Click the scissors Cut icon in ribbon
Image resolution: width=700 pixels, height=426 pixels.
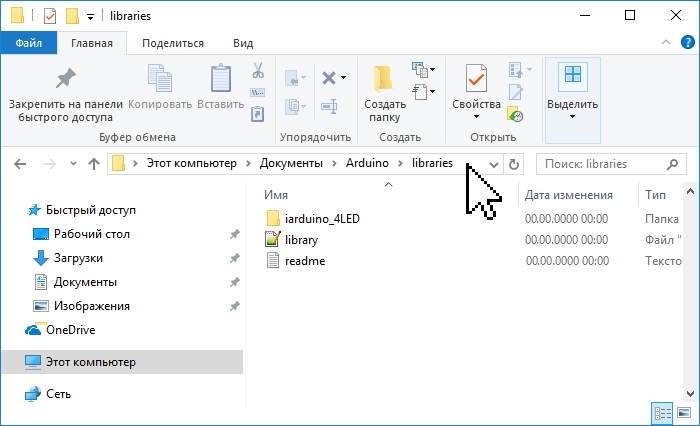258,70
